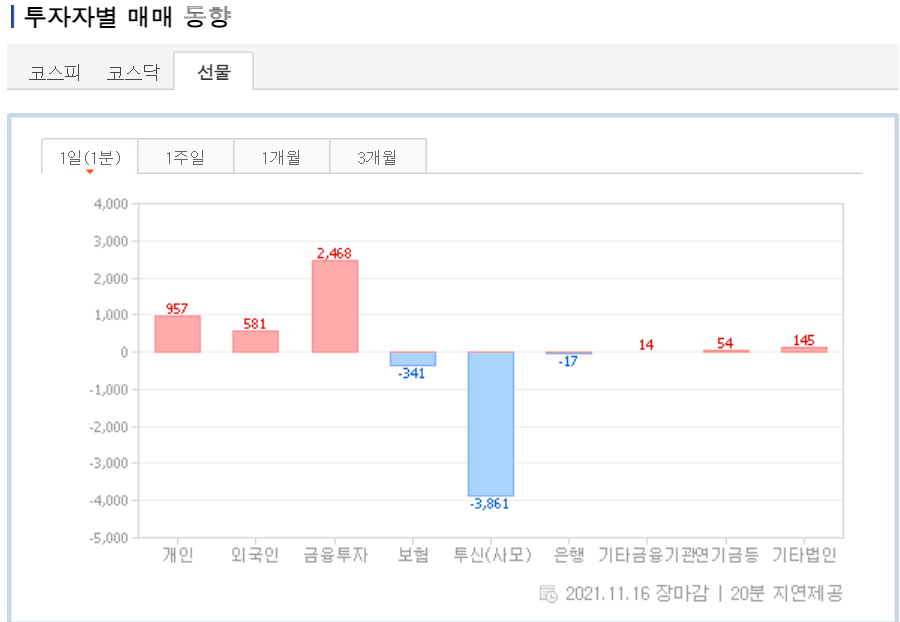Click the 은행 axis label
The width and height of the screenshot is (900, 622).
click(x=569, y=555)
